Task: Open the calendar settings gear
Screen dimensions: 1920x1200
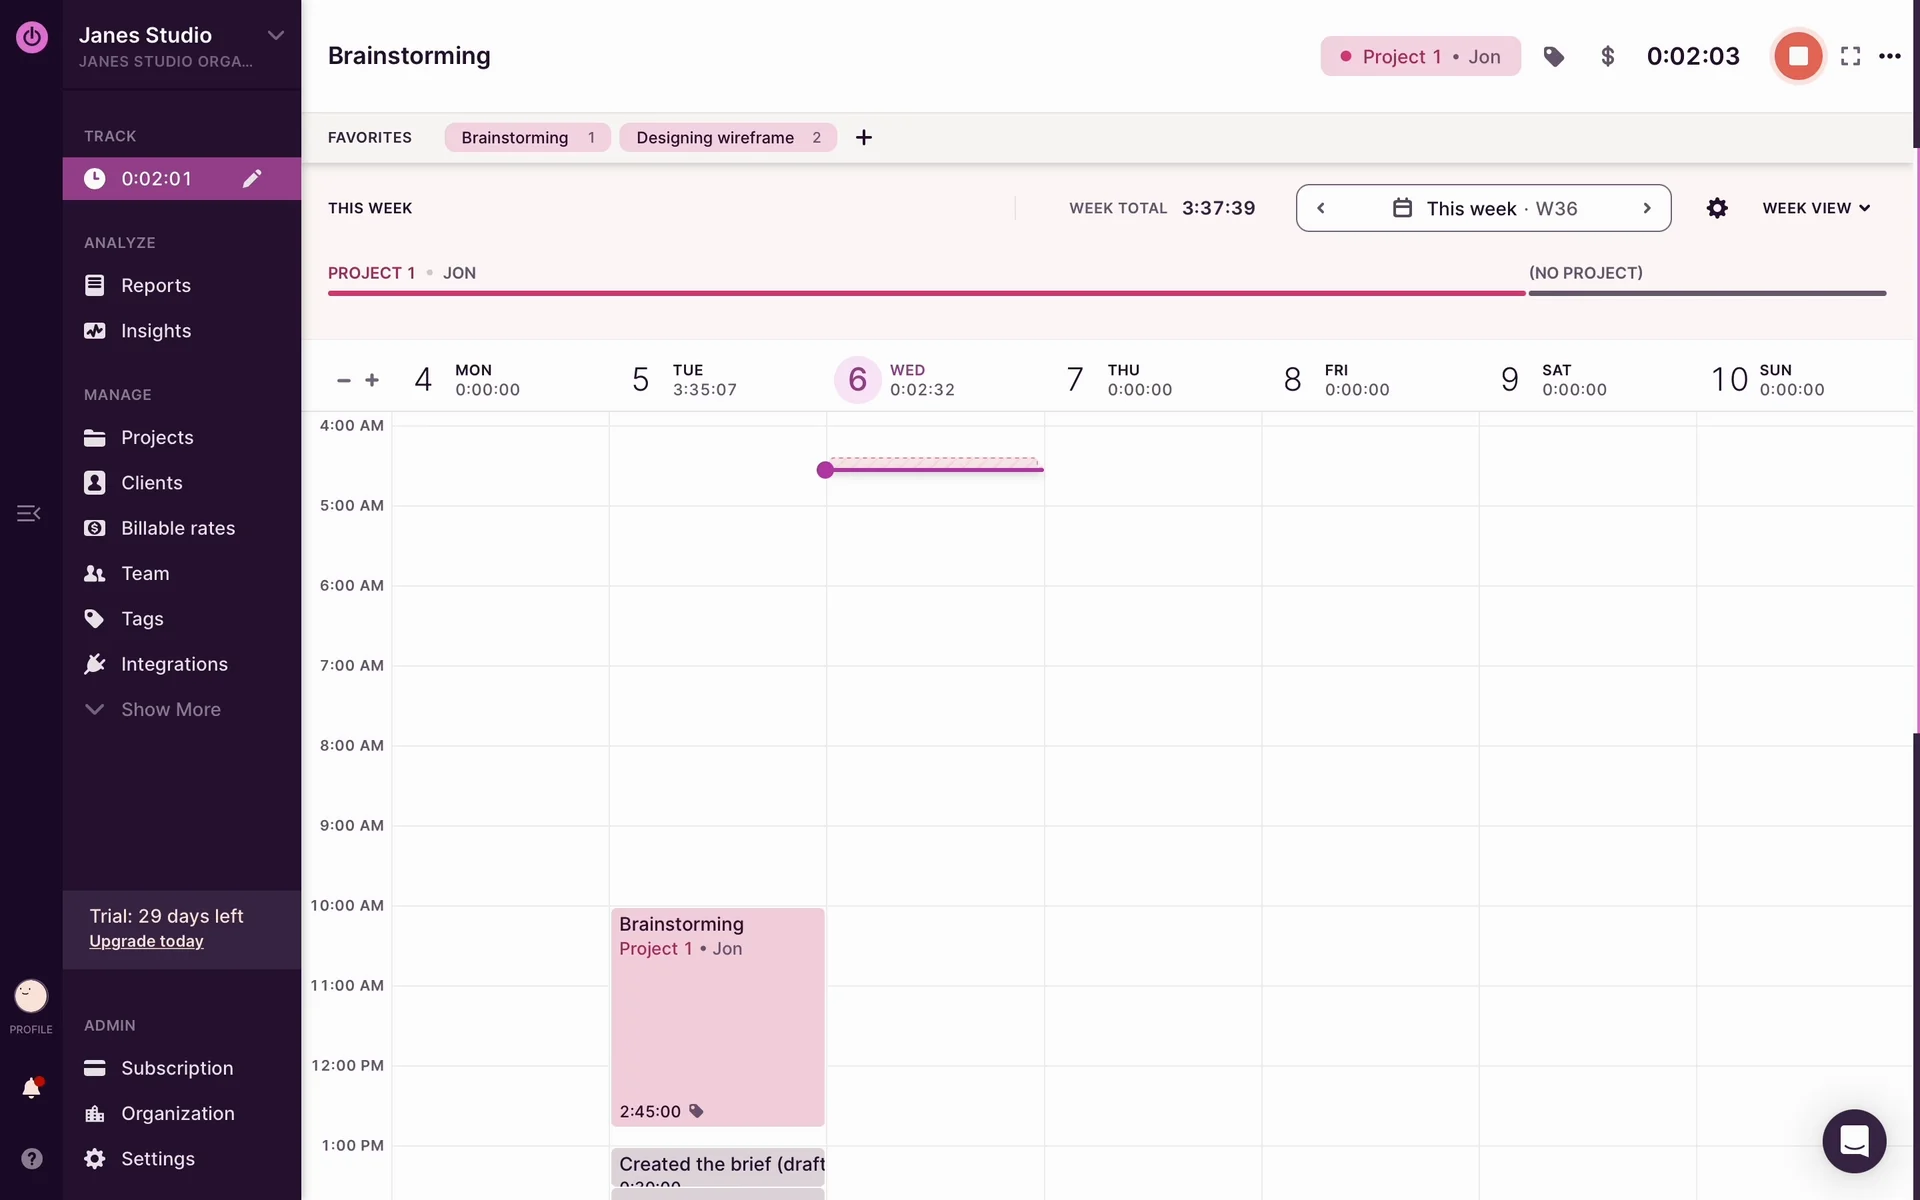Action: pyautogui.click(x=1717, y=208)
